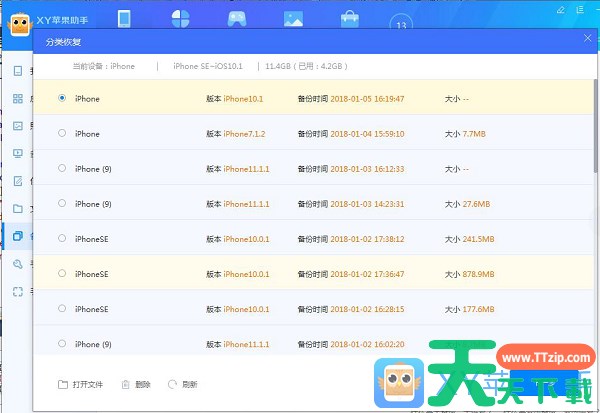This screenshot has height=413, width=600.
Task: Click the 删除 delete button
Action: [136, 384]
